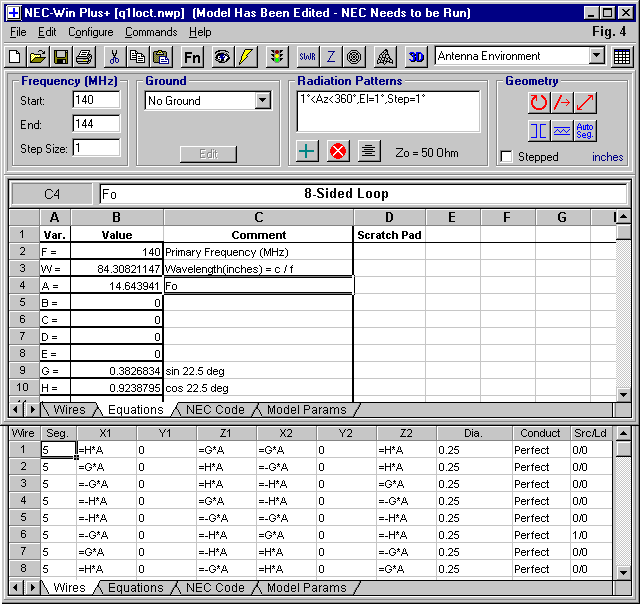
Task: Click the Rotate geometry icon
Action: (539, 102)
